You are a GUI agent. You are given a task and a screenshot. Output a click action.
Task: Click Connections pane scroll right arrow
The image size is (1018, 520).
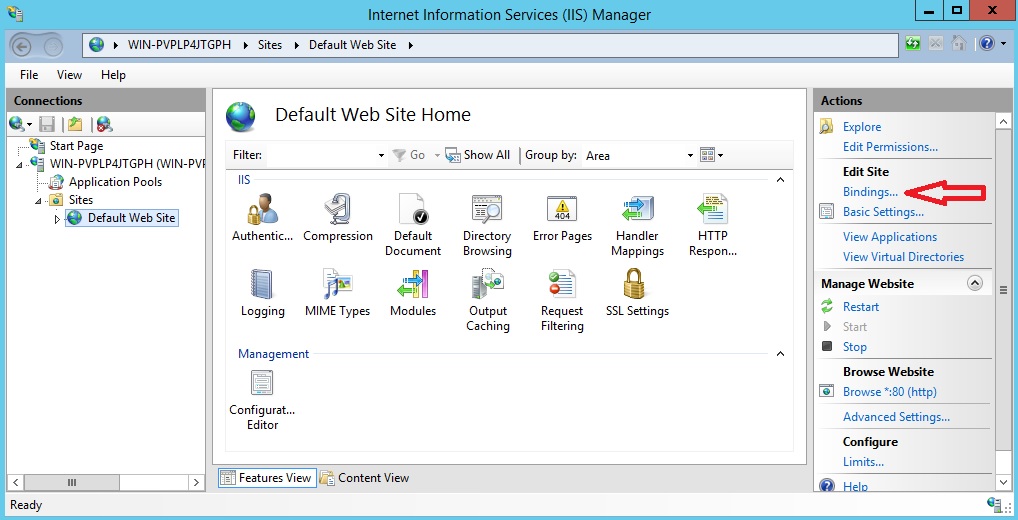(x=197, y=482)
